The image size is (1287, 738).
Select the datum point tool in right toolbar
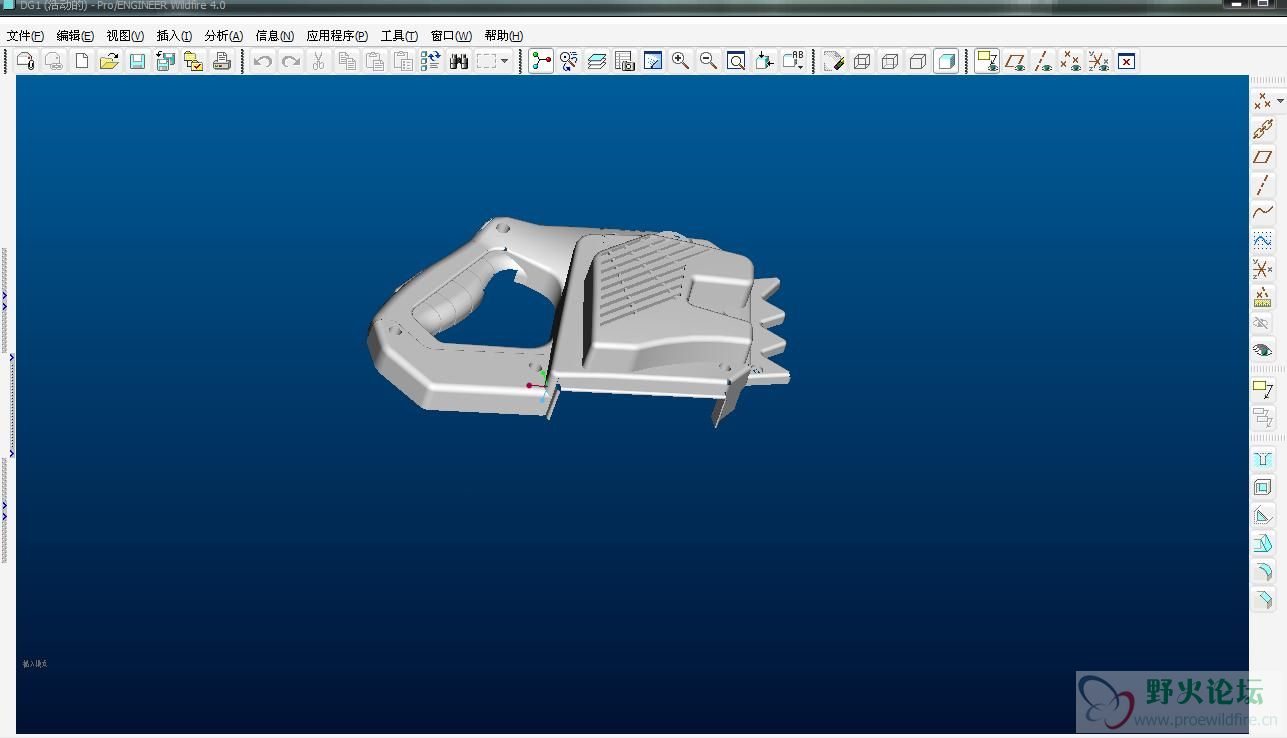1262,101
